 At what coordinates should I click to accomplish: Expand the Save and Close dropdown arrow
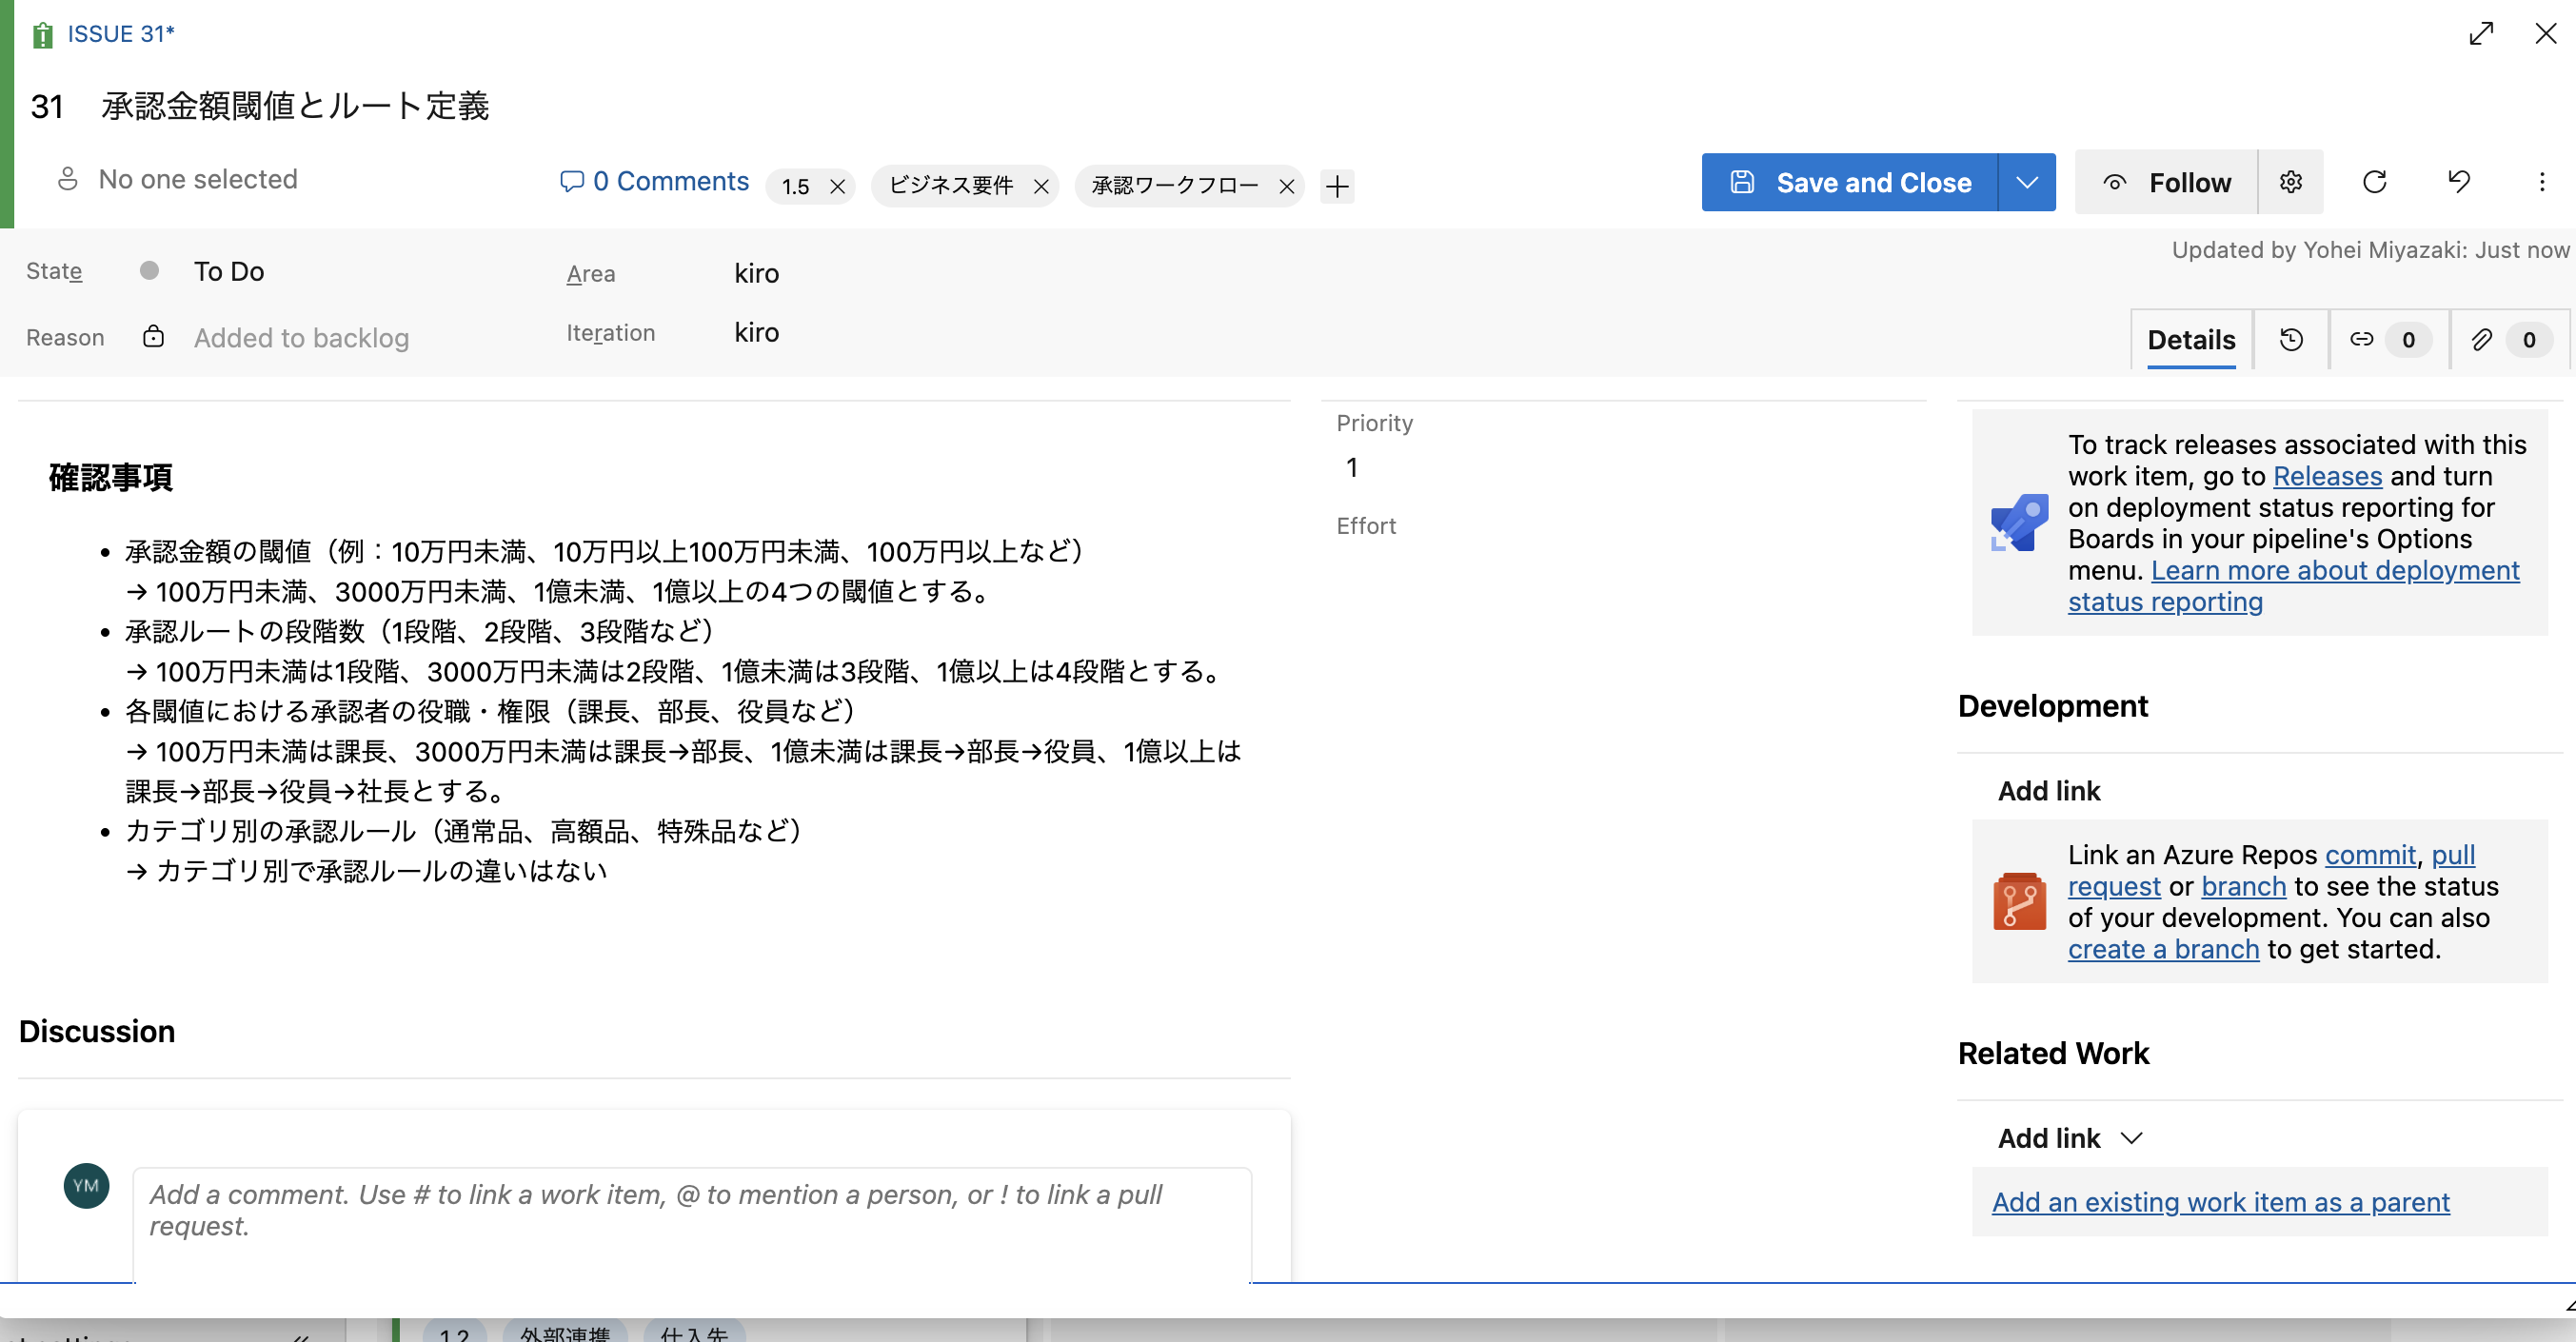pyautogui.click(x=2027, y=182)
